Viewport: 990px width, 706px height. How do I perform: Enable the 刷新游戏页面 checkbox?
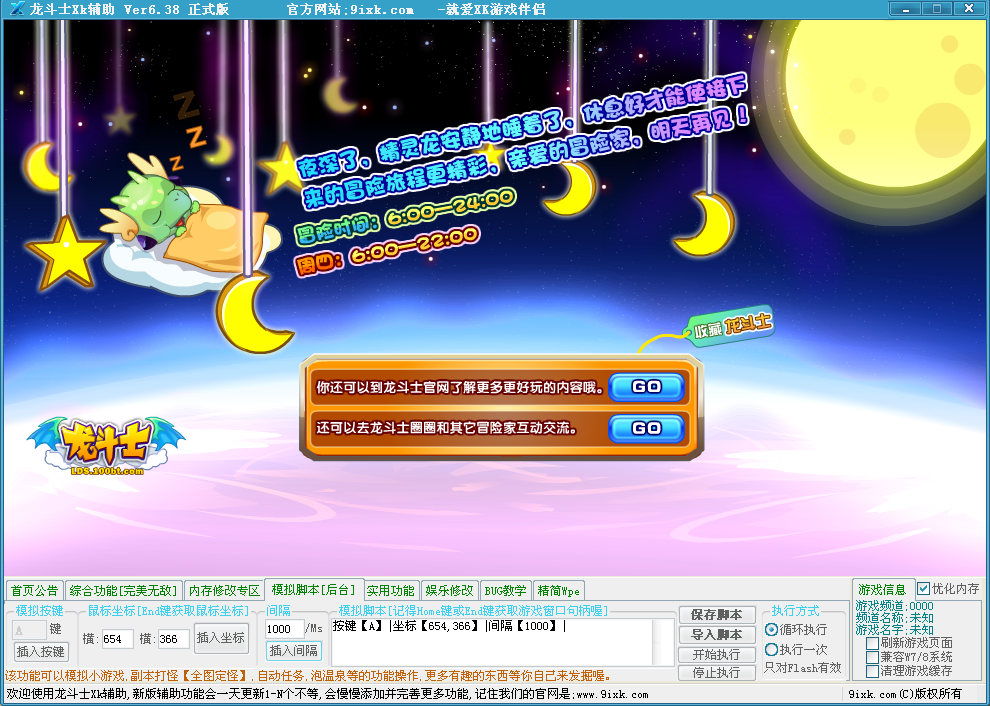[873, 643]
